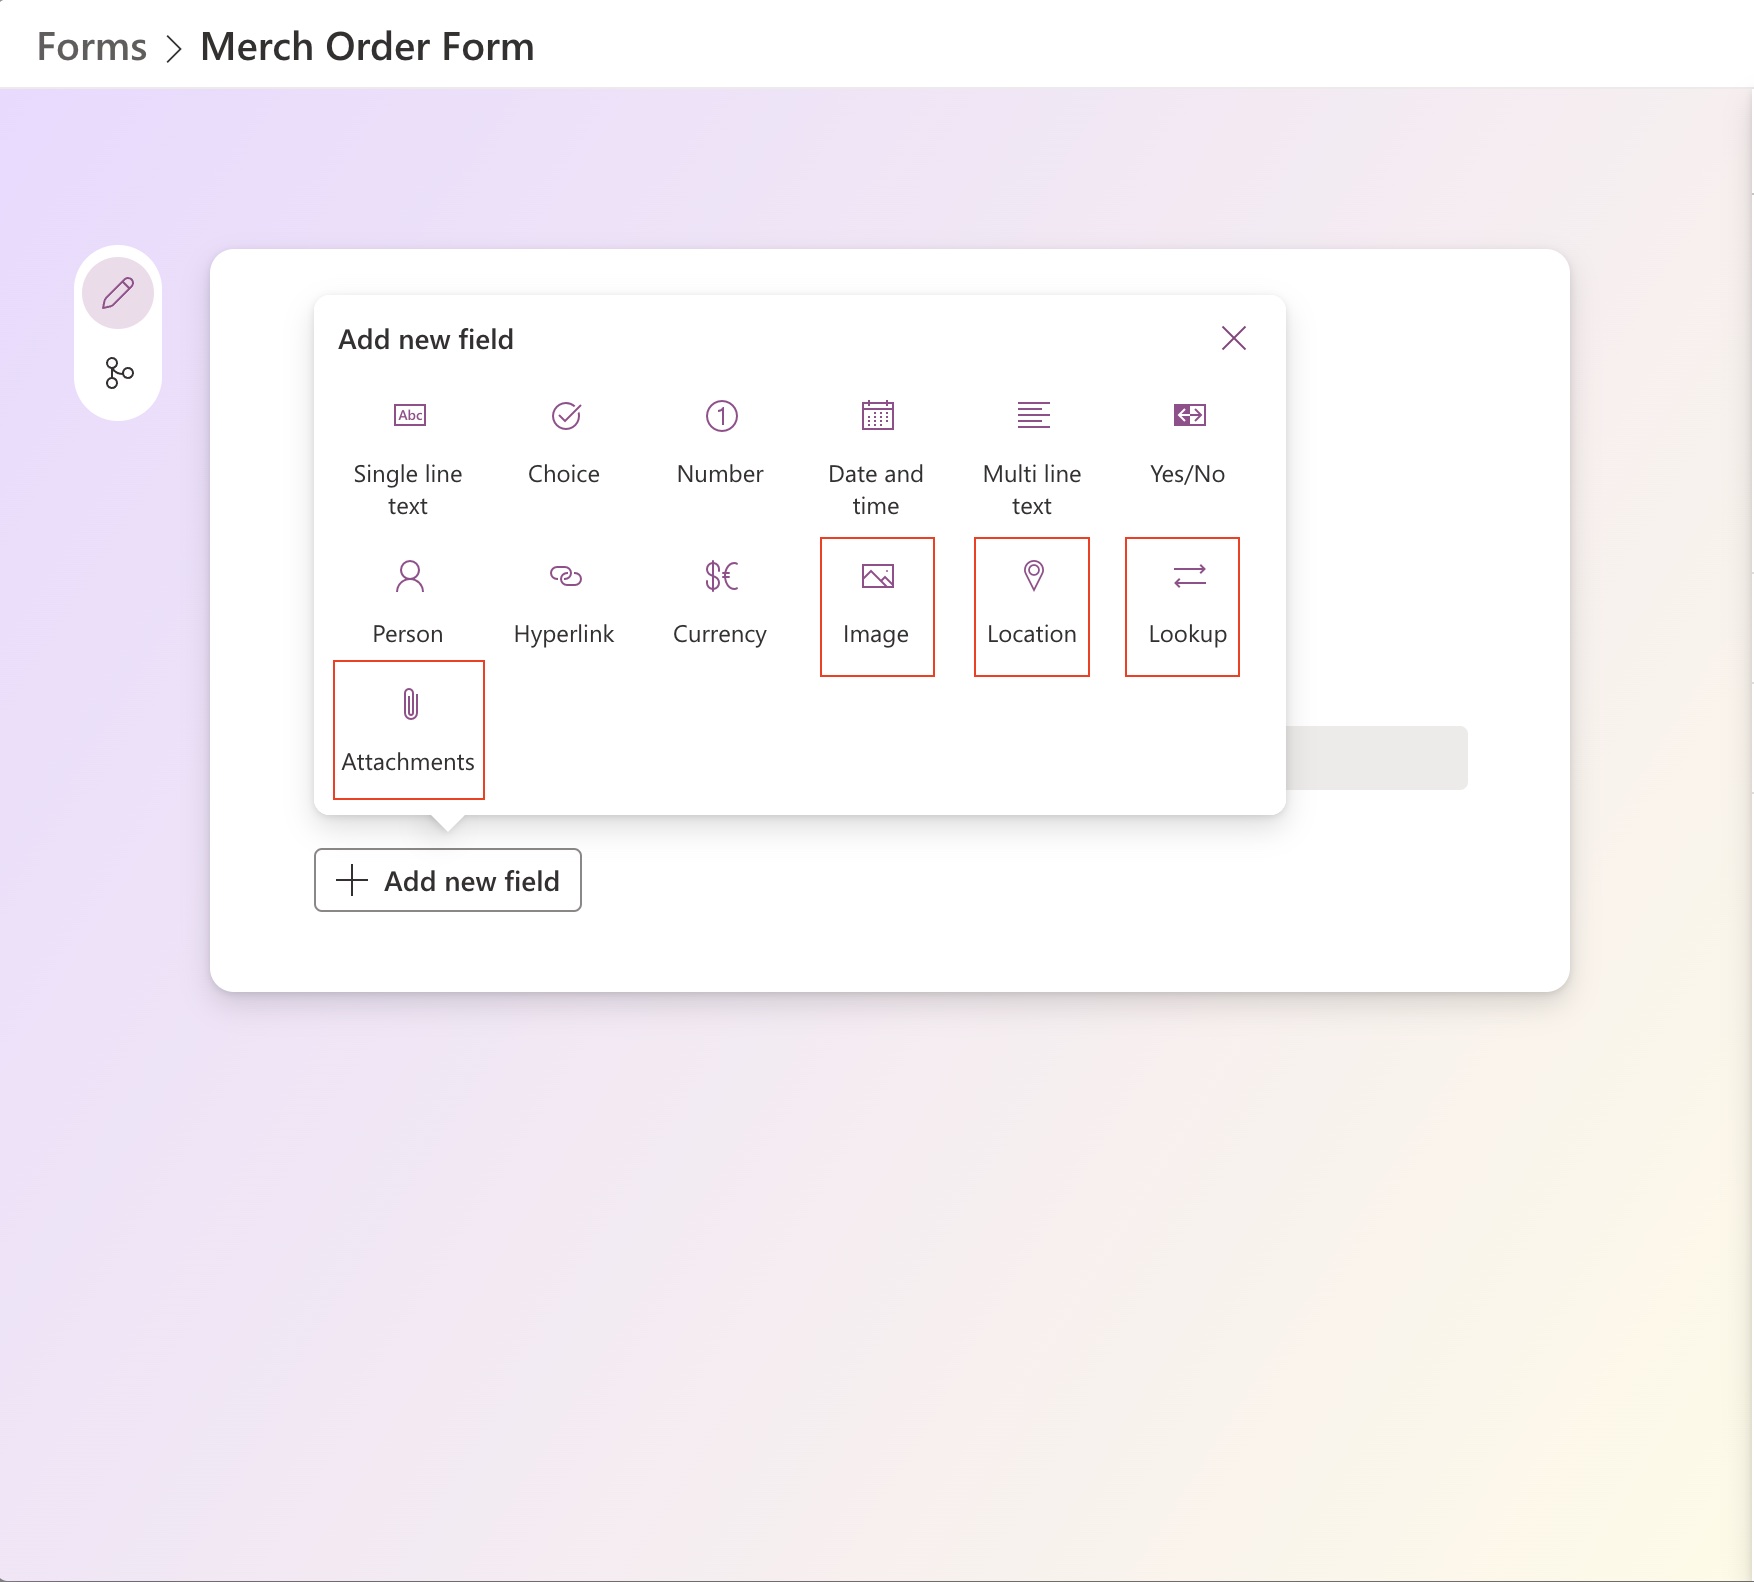Open the pencil edit mode in sidebar
This screenshot has width=1754, height=1582.
118,293
